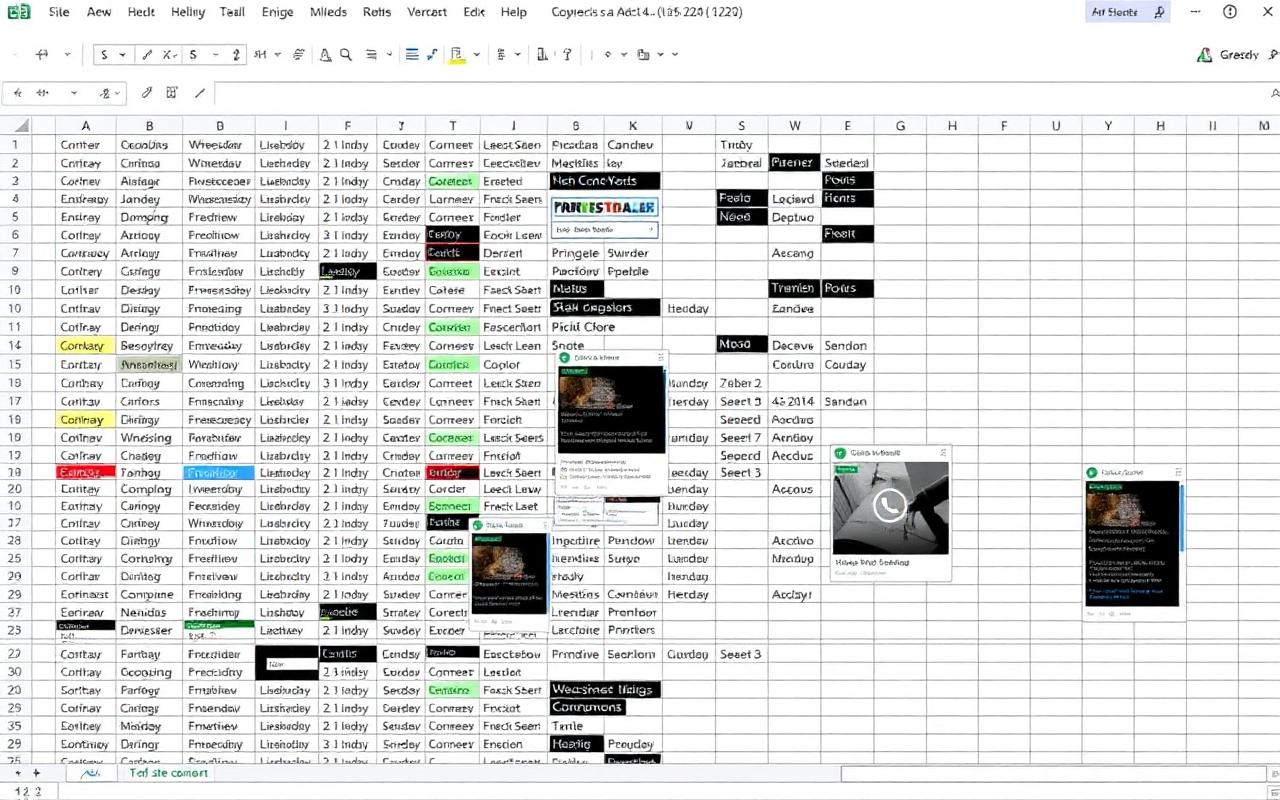Click the phone call icon in the popup
This screenshot has height=800, width=1280.
(889, 506)
